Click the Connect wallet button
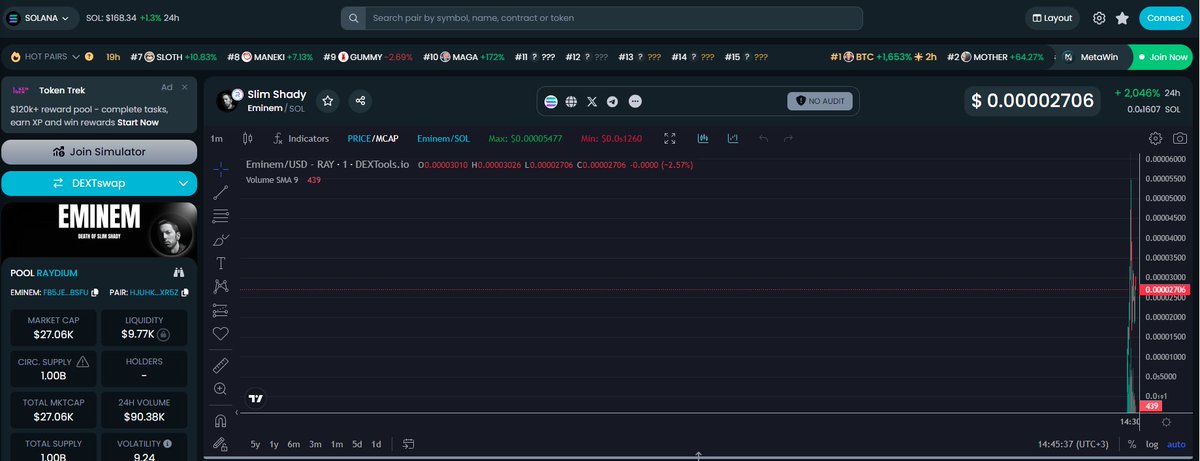This screenshot has height=461, width=1200. (1165, 18)
